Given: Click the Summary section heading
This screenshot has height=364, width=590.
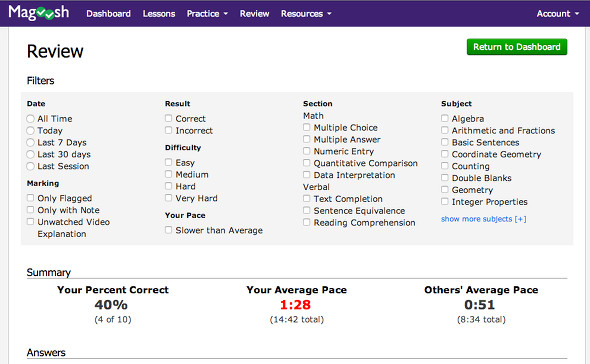Looking at the screenshot, I should point(49,273).
